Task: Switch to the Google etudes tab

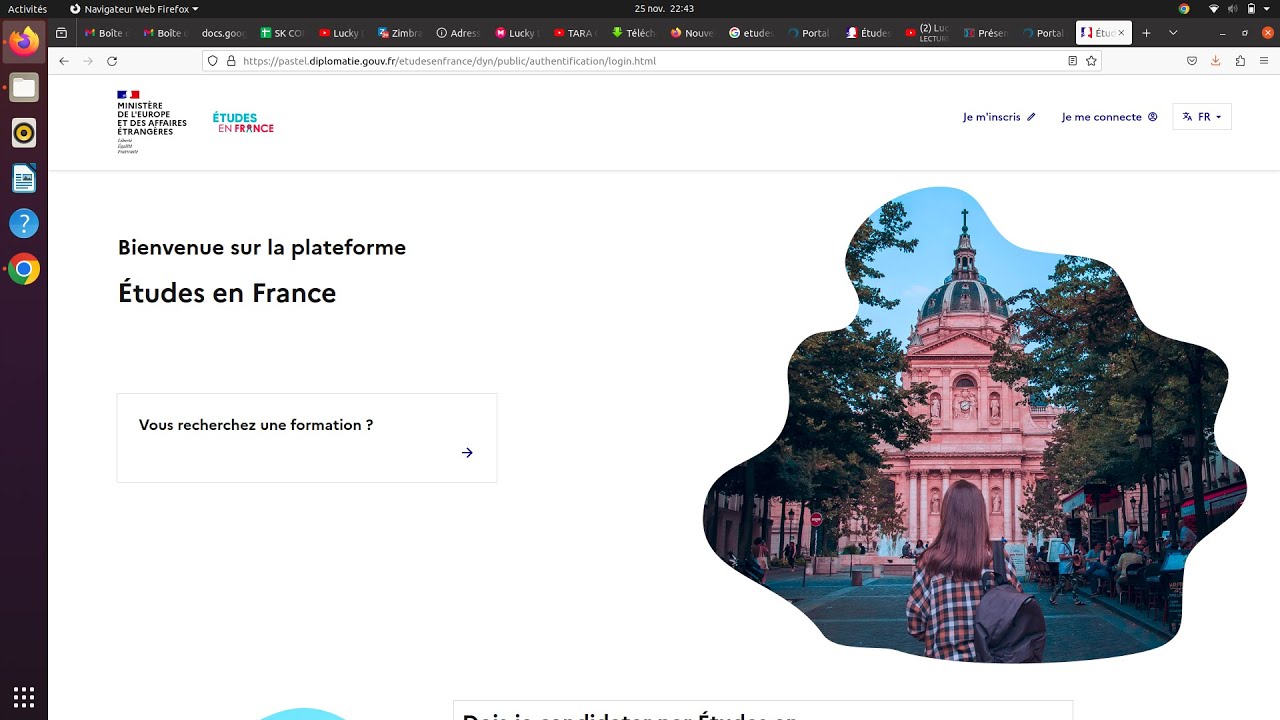Action: click(x=750, y=33)
